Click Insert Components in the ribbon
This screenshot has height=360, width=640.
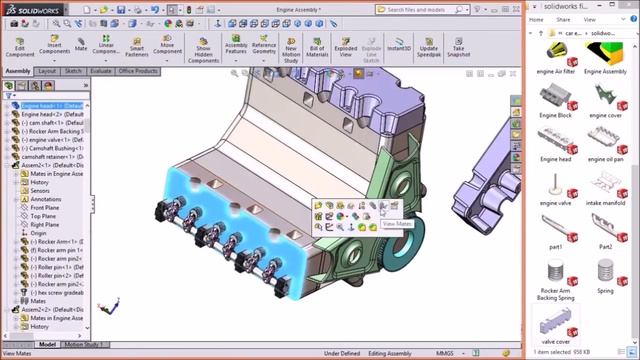[54, 44]
